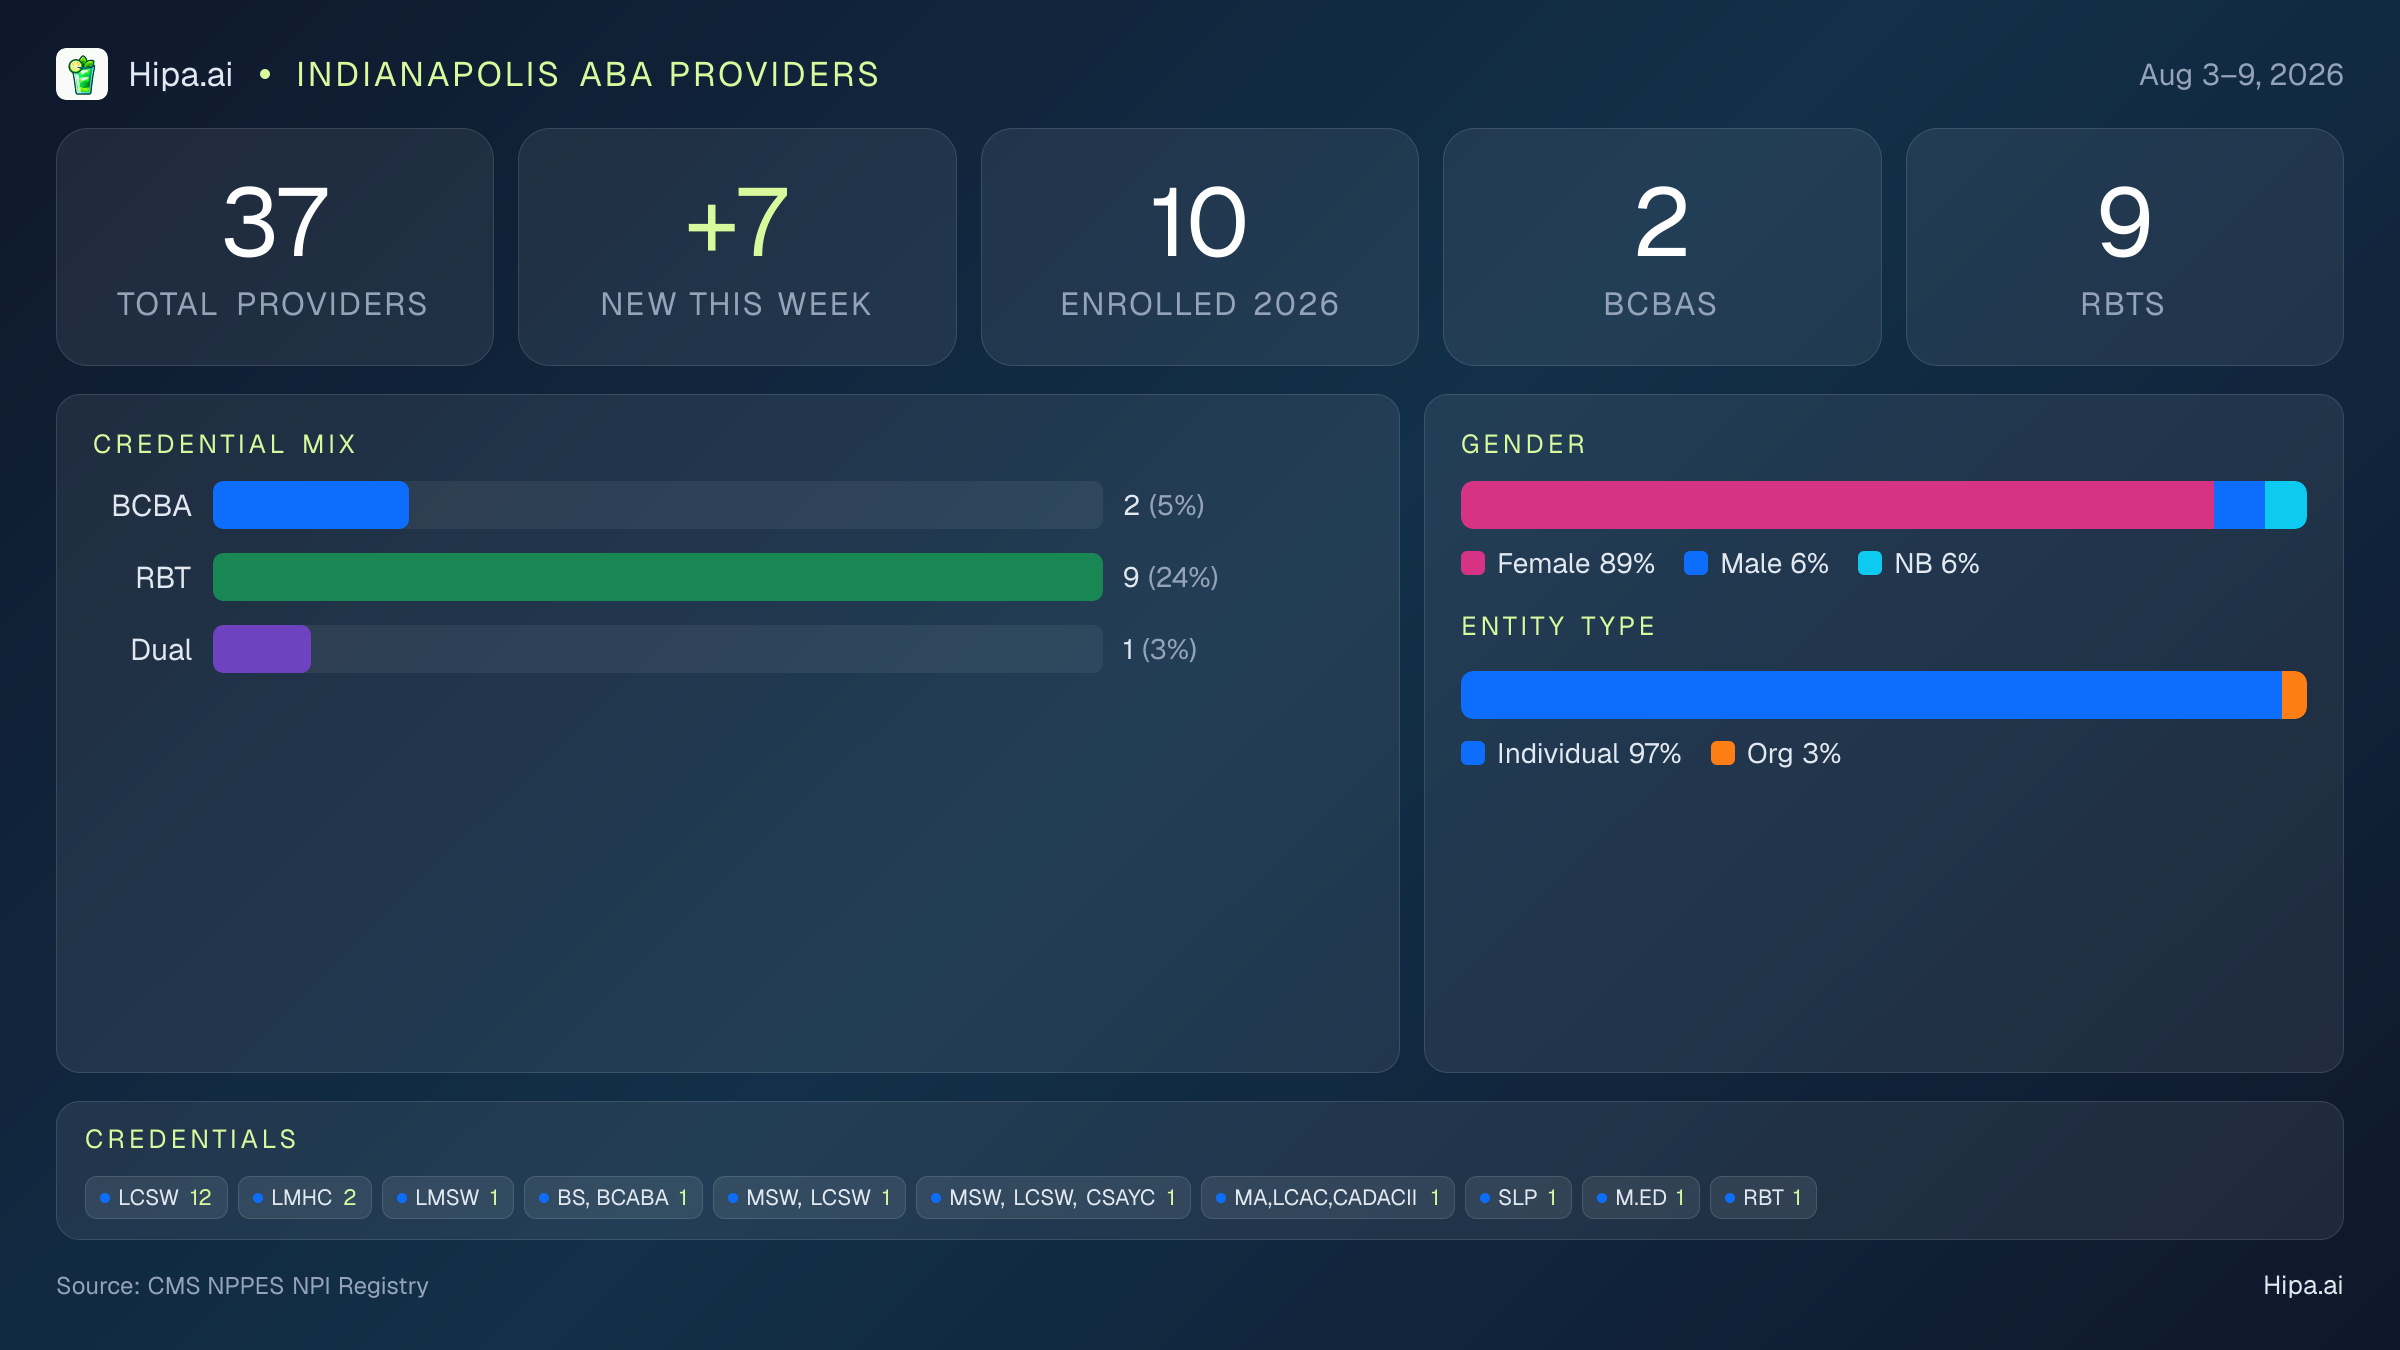Click the blue Individual legend swatch
Screen dimensions: 2400x1350
click(1473, 753)
